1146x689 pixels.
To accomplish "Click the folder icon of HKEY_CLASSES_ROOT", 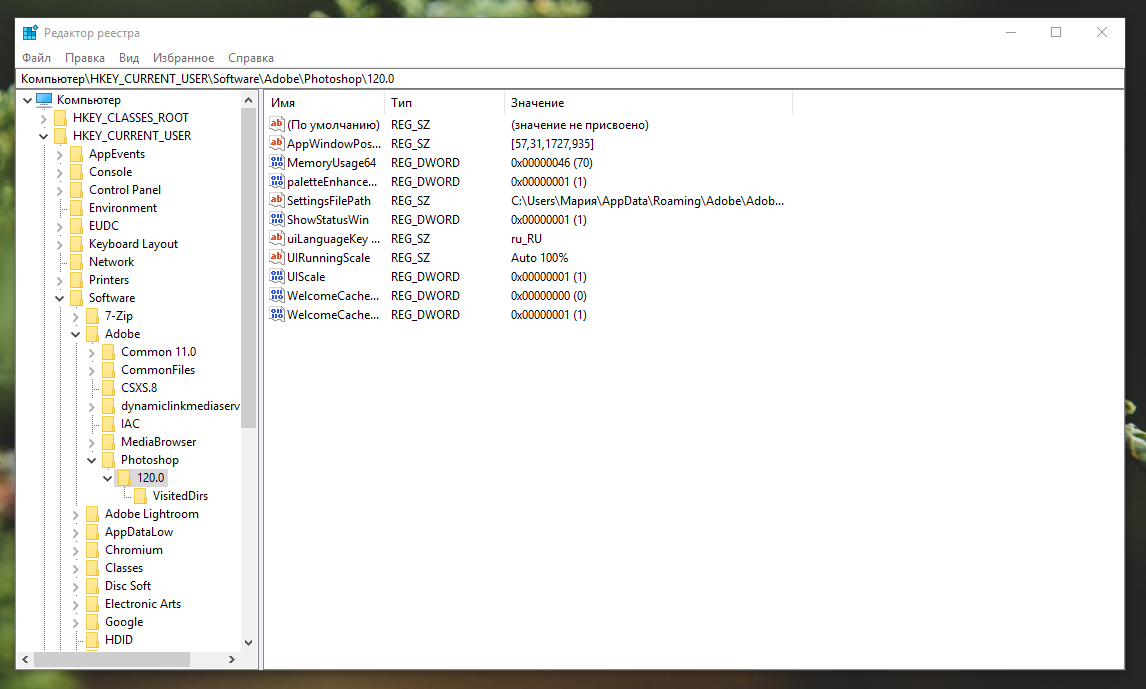I will 61,118.
